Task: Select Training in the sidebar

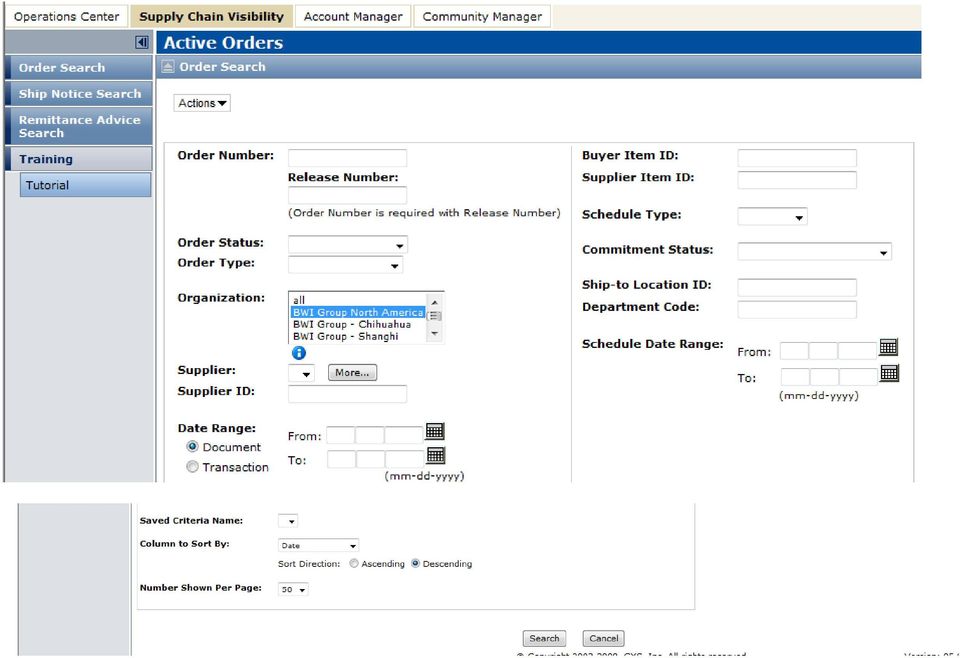Action: [x=79, y=159]
